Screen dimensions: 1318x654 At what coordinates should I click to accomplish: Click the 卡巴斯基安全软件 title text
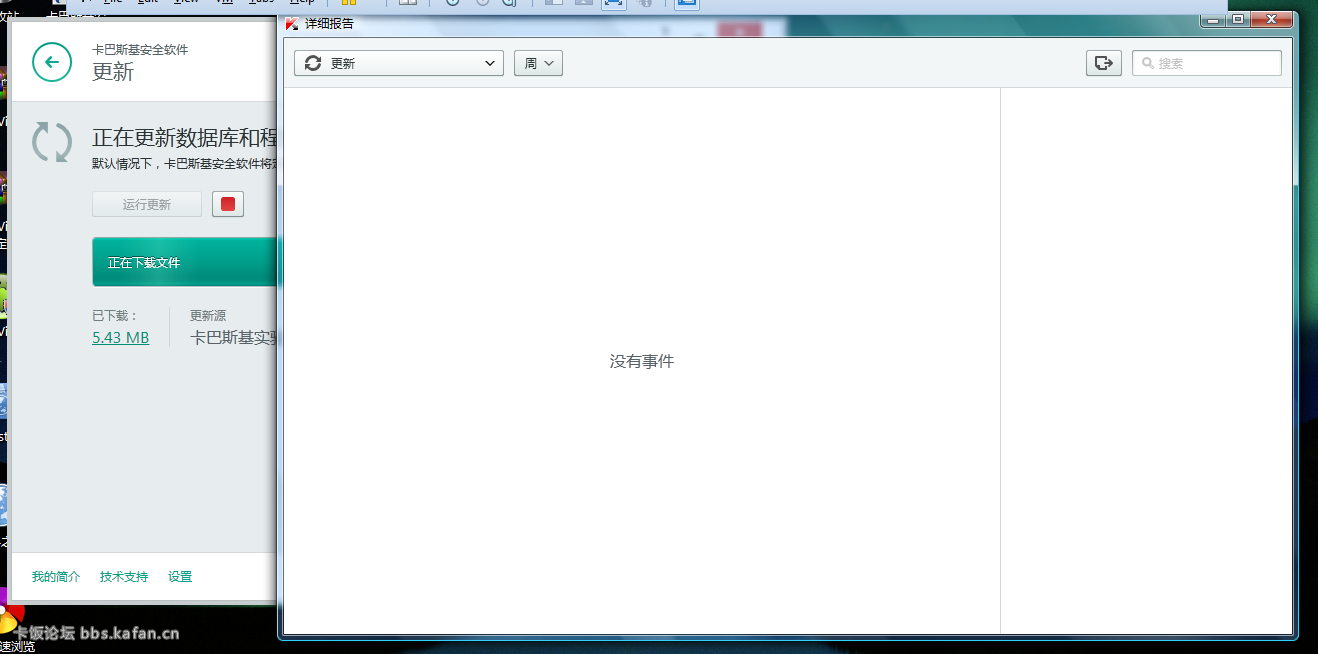(x=140, y=49)
